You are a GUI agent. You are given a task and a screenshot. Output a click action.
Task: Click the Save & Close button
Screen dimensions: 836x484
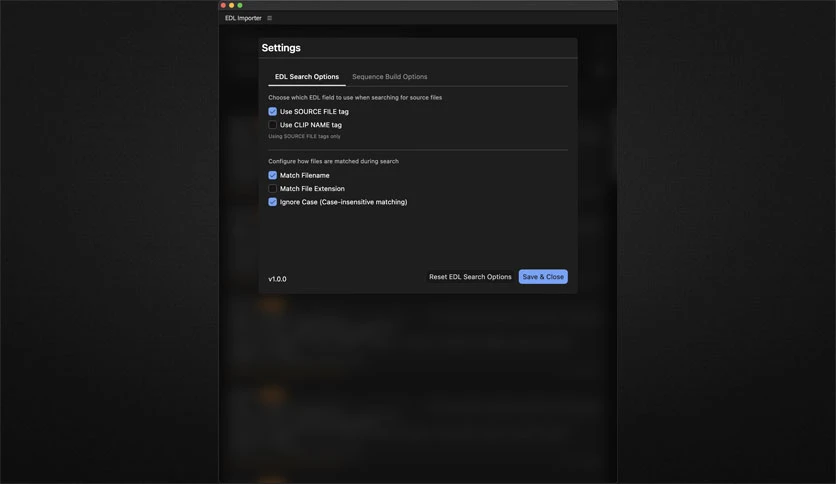click(543, 277)
